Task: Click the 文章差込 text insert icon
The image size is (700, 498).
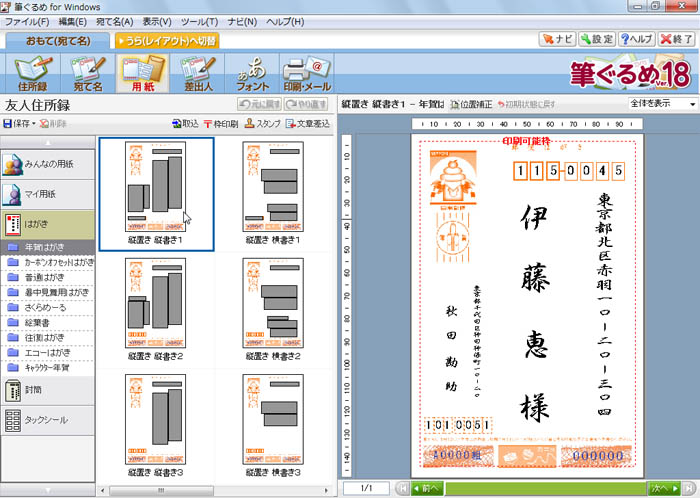Action: 308,124
